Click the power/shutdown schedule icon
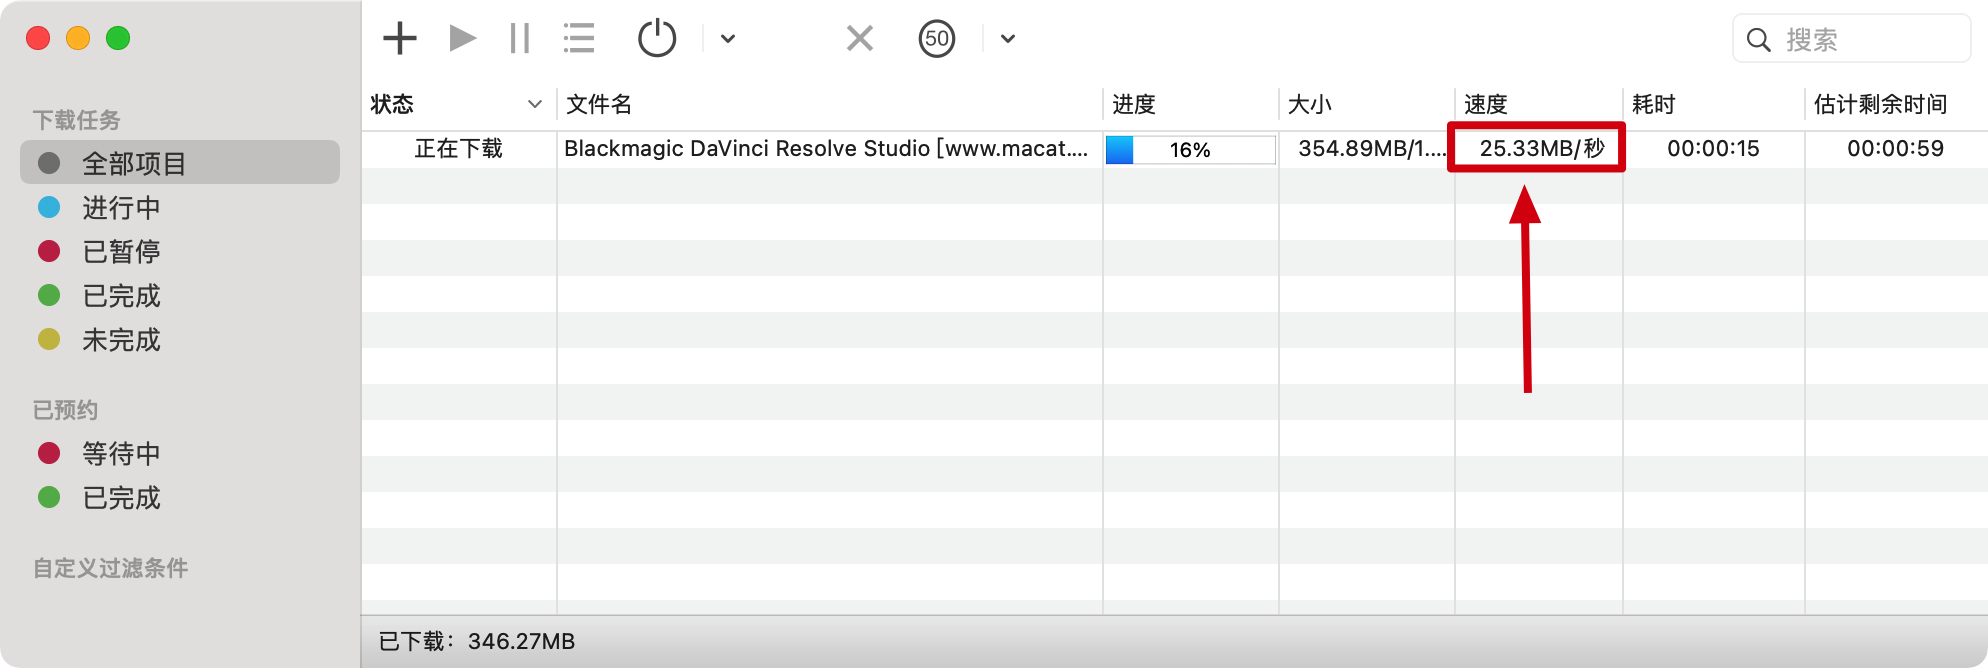1988x668 pixels. [657, 39]
